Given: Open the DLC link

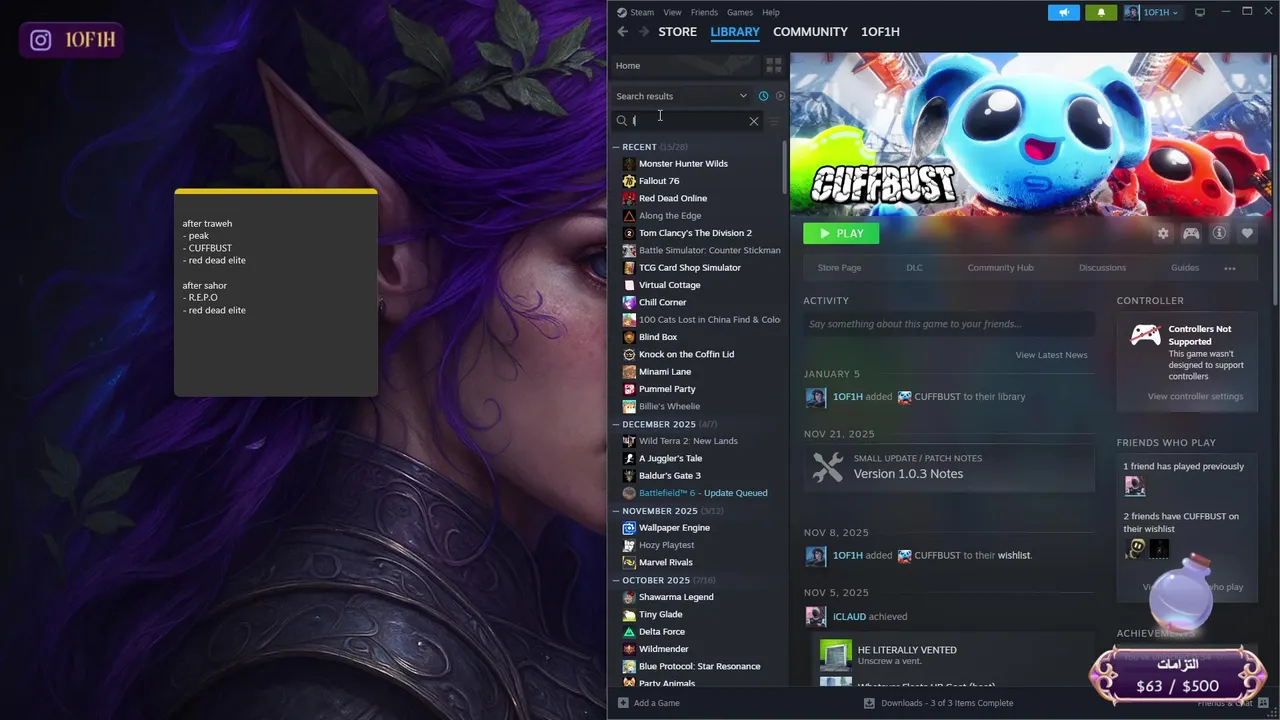Looking at the screenshot, I should point(914,268).
